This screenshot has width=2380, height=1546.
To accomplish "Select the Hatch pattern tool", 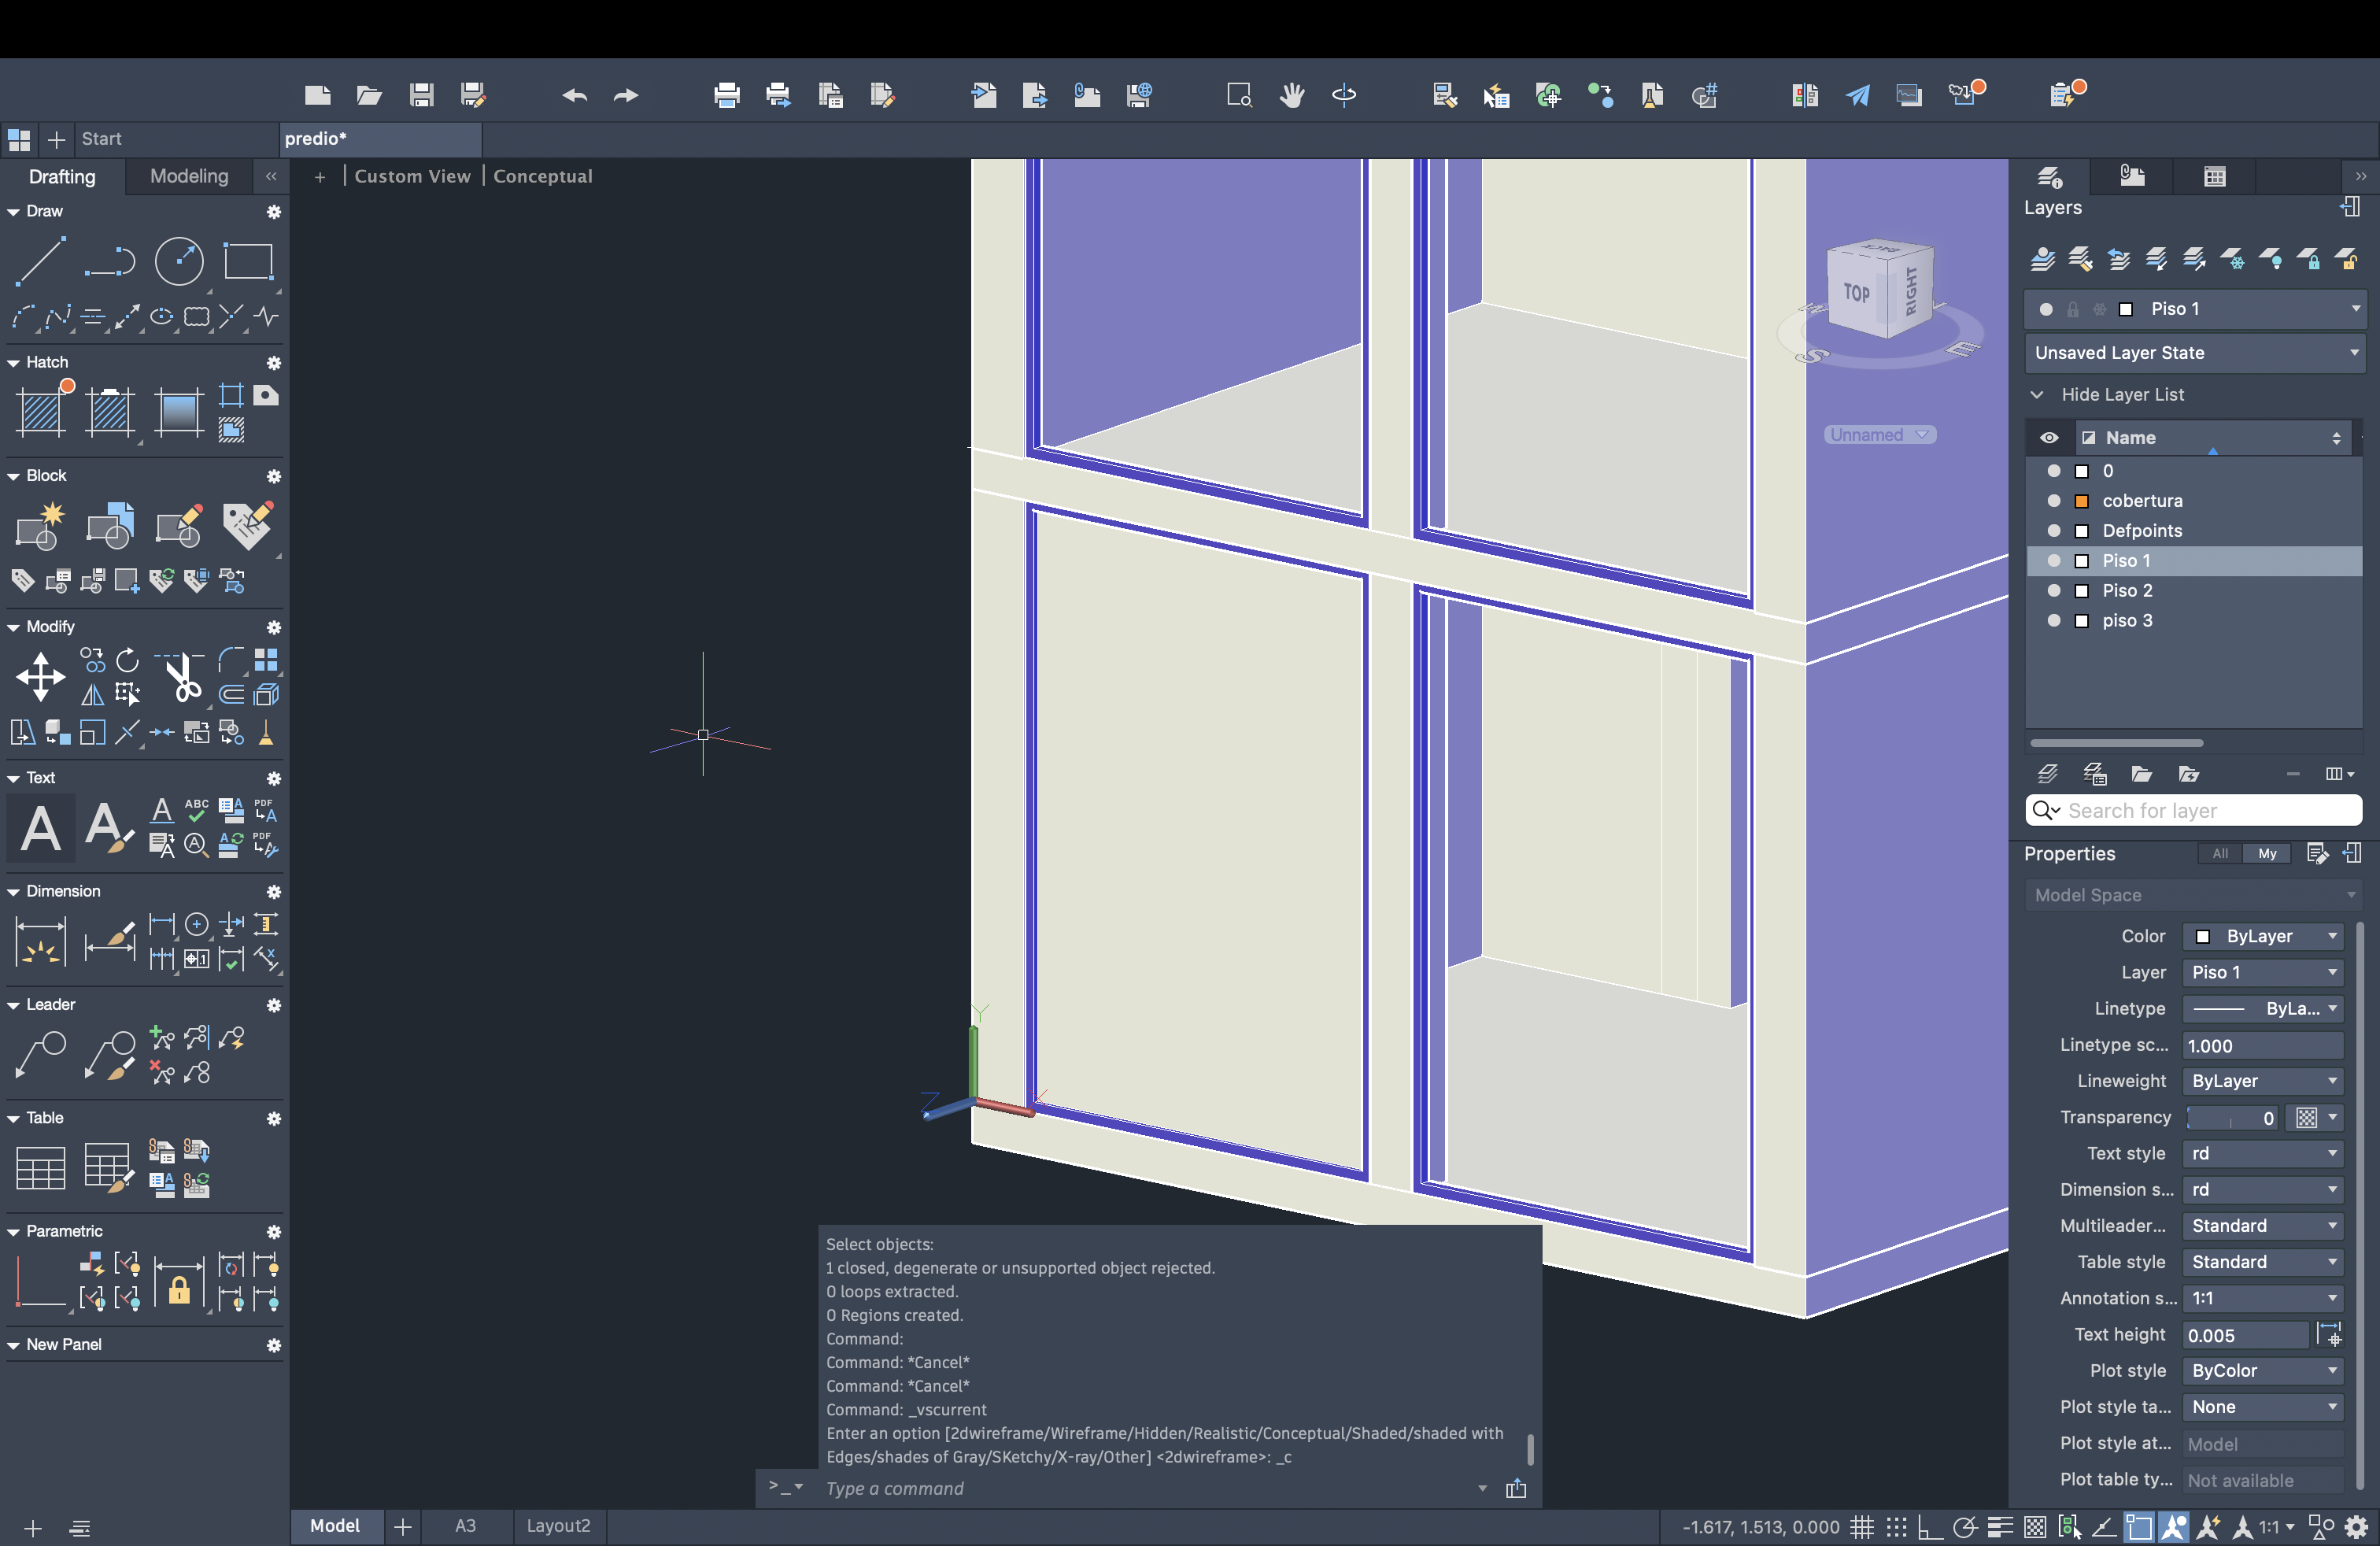I will pos(41,411).
